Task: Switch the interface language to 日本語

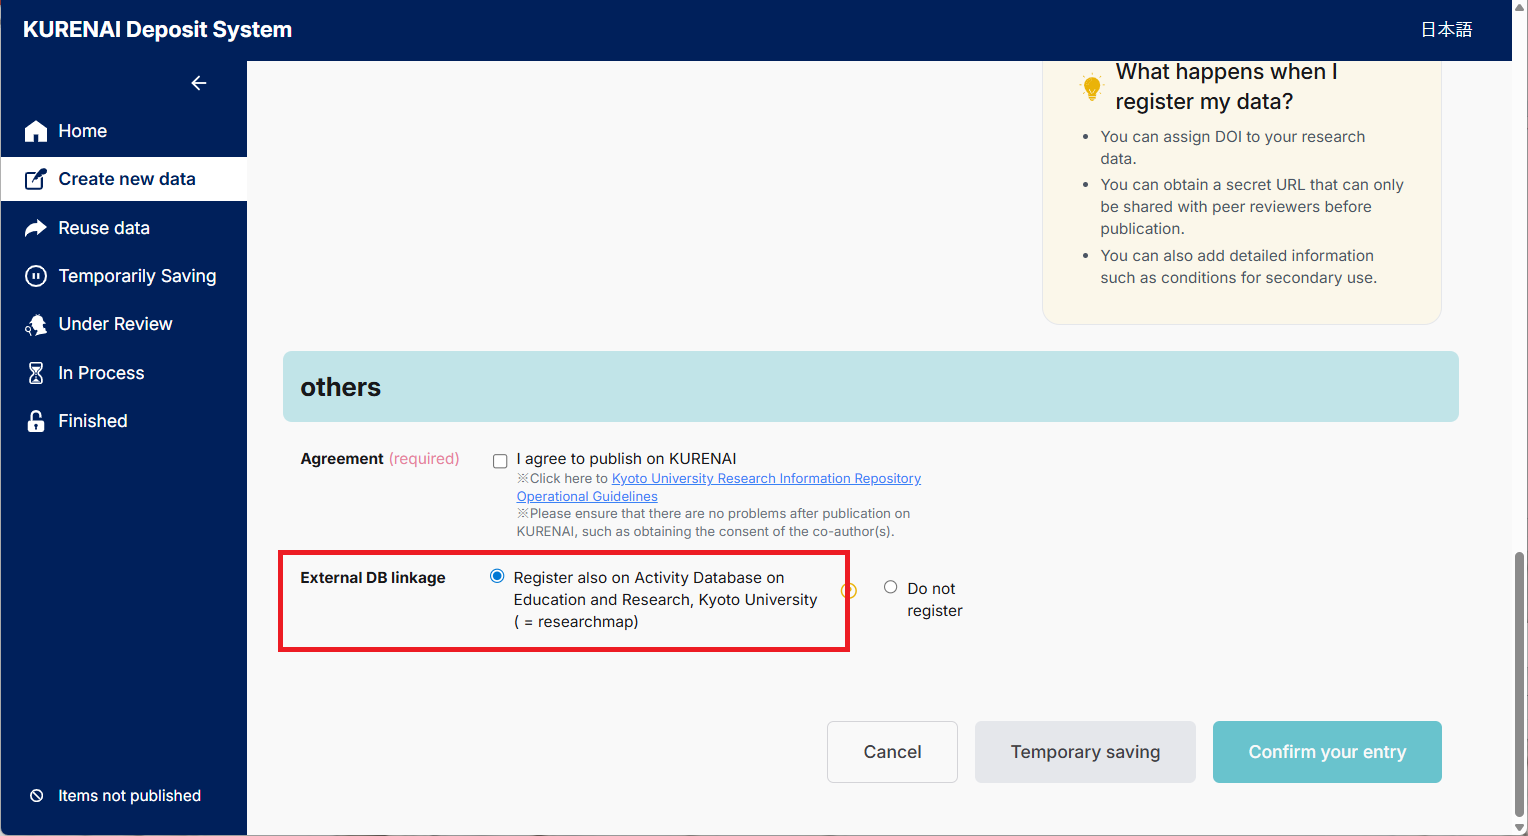Action: [x=1446, y=29]
